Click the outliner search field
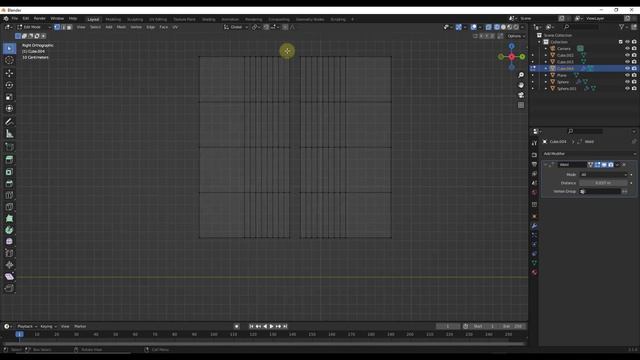 coord(582,27)
